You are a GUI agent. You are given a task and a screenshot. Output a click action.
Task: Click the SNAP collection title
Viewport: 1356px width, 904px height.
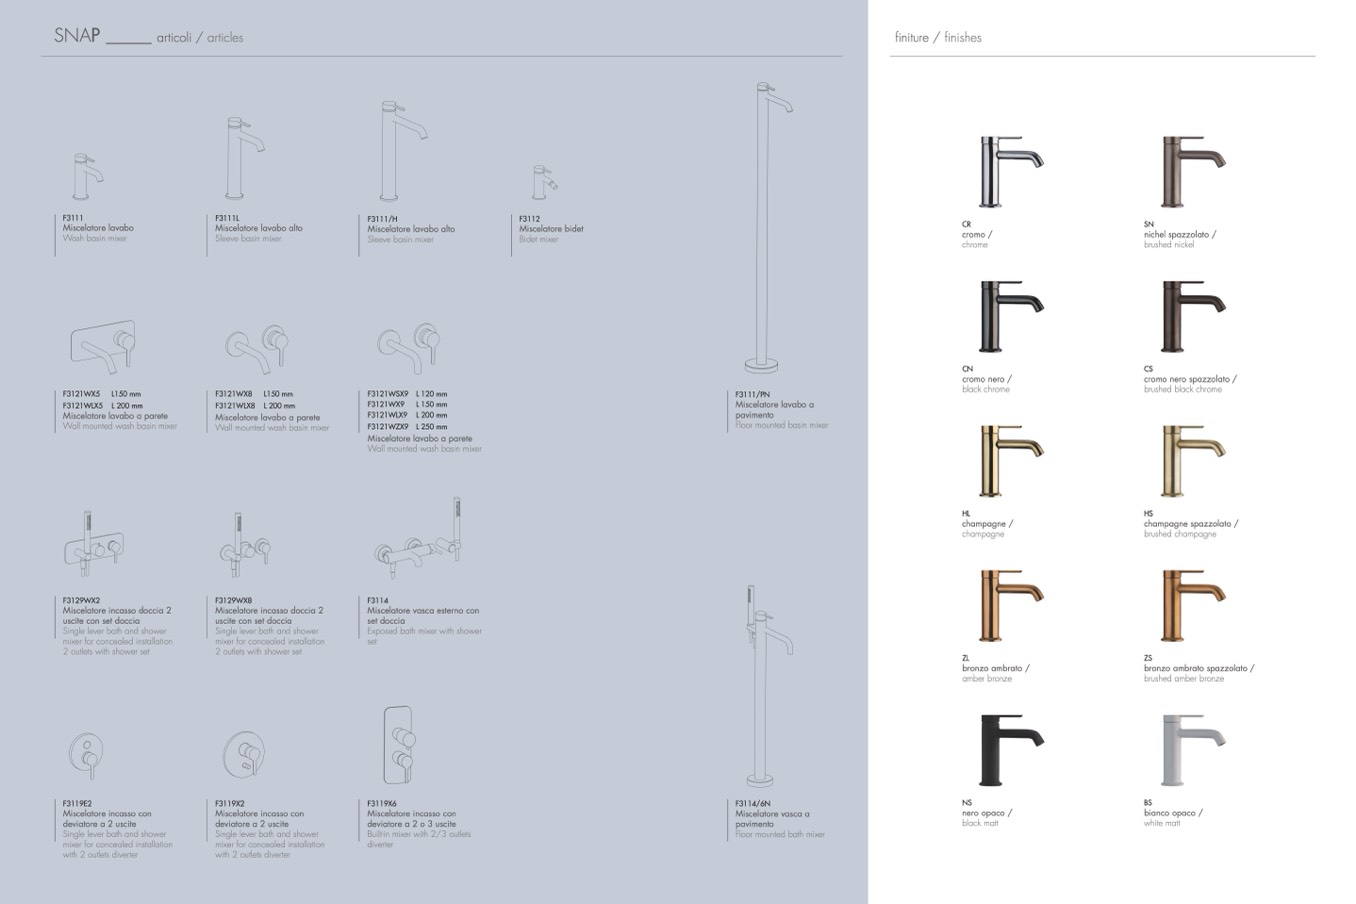tap(77, 36)
